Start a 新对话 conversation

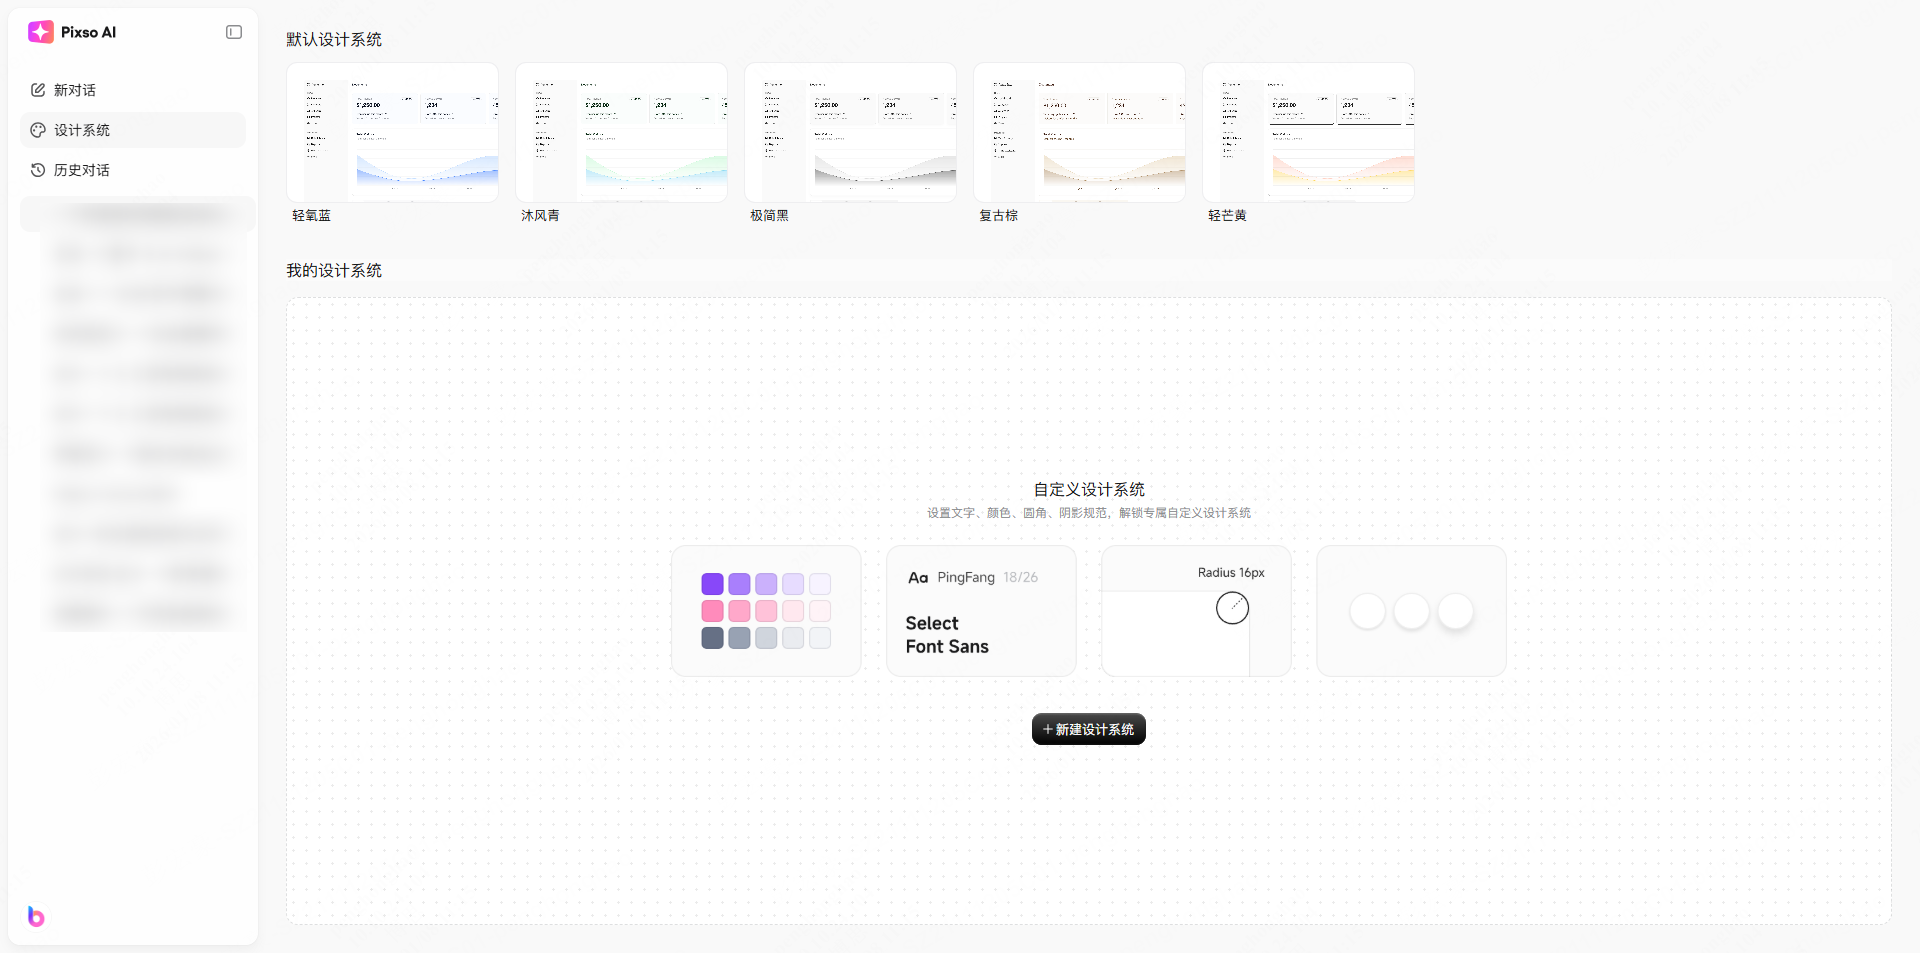pos(133,90)
